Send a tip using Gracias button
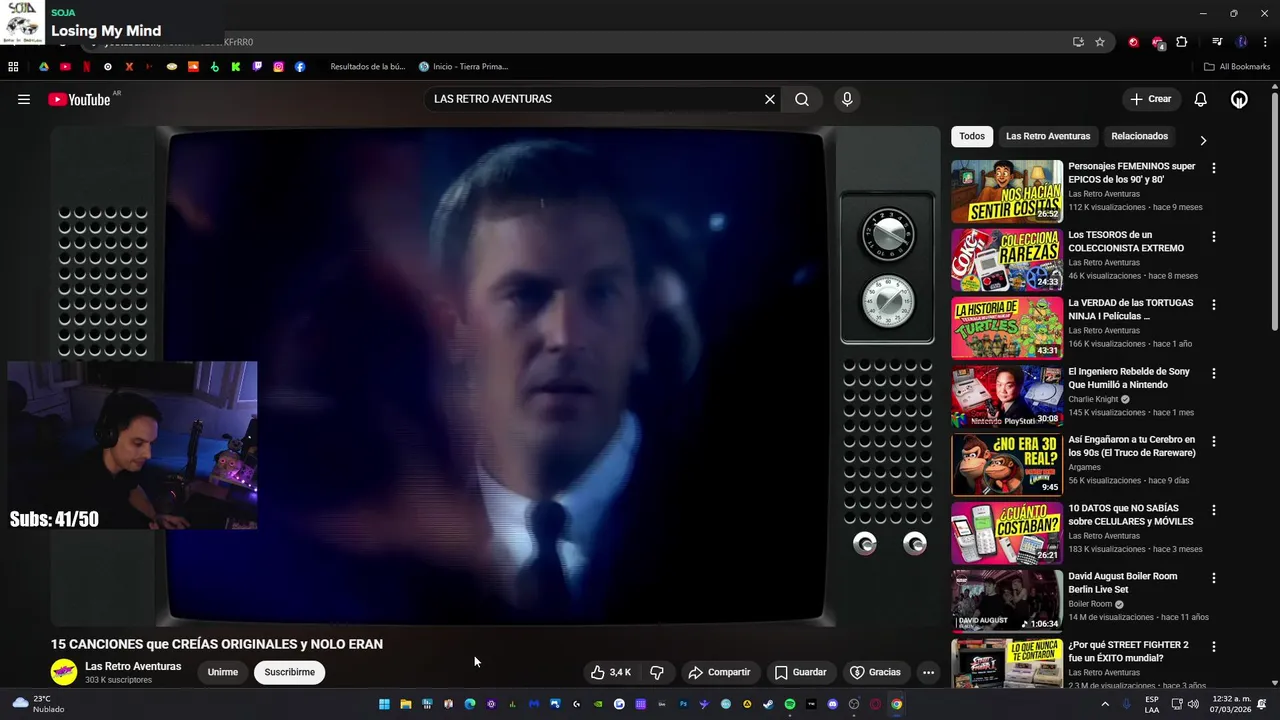This screenshot has width=1280, height=720. [x=875, y=672]
